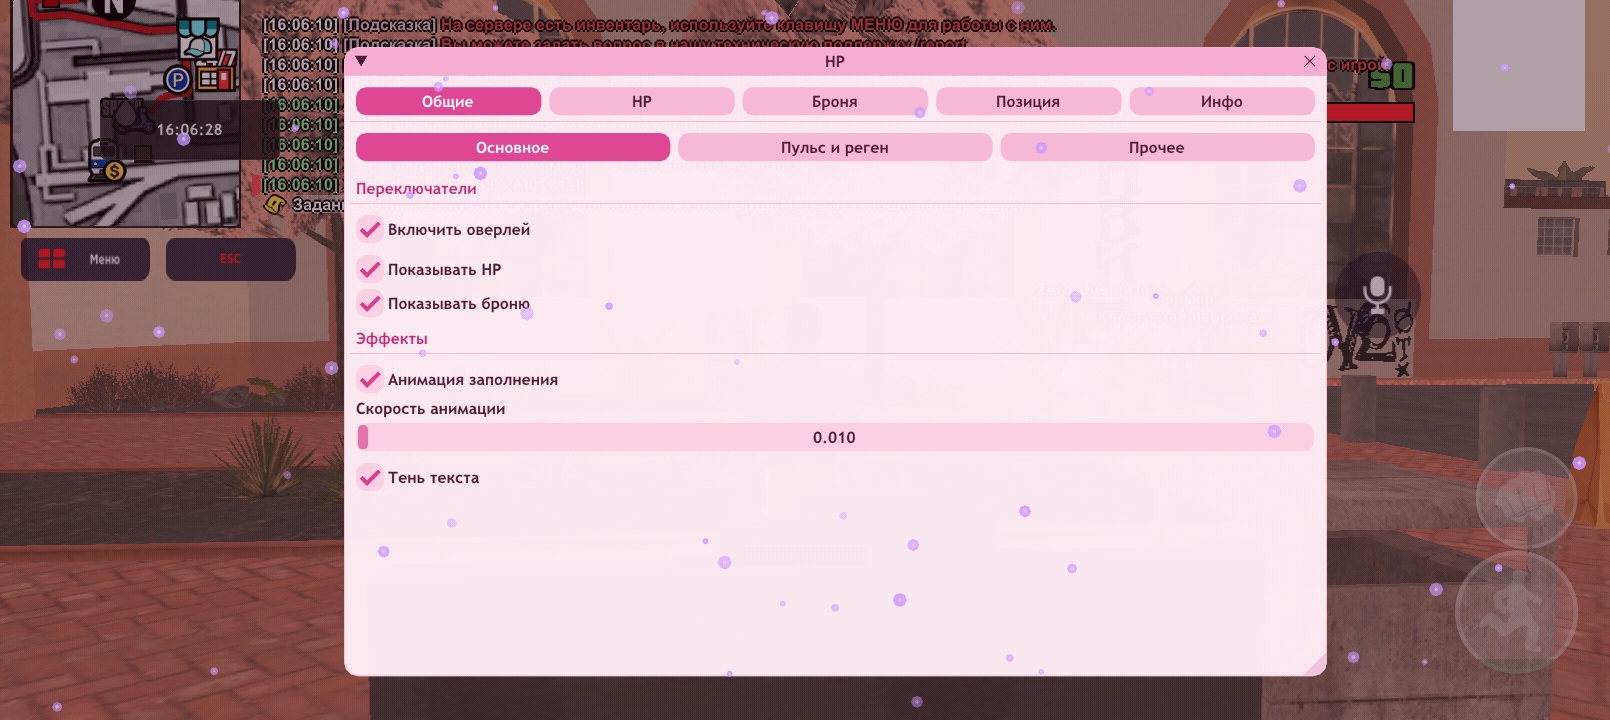The height and width of the screenshot is (720, 1610).
Task: Uncheck Показывать HP
Action: point(370,269)
